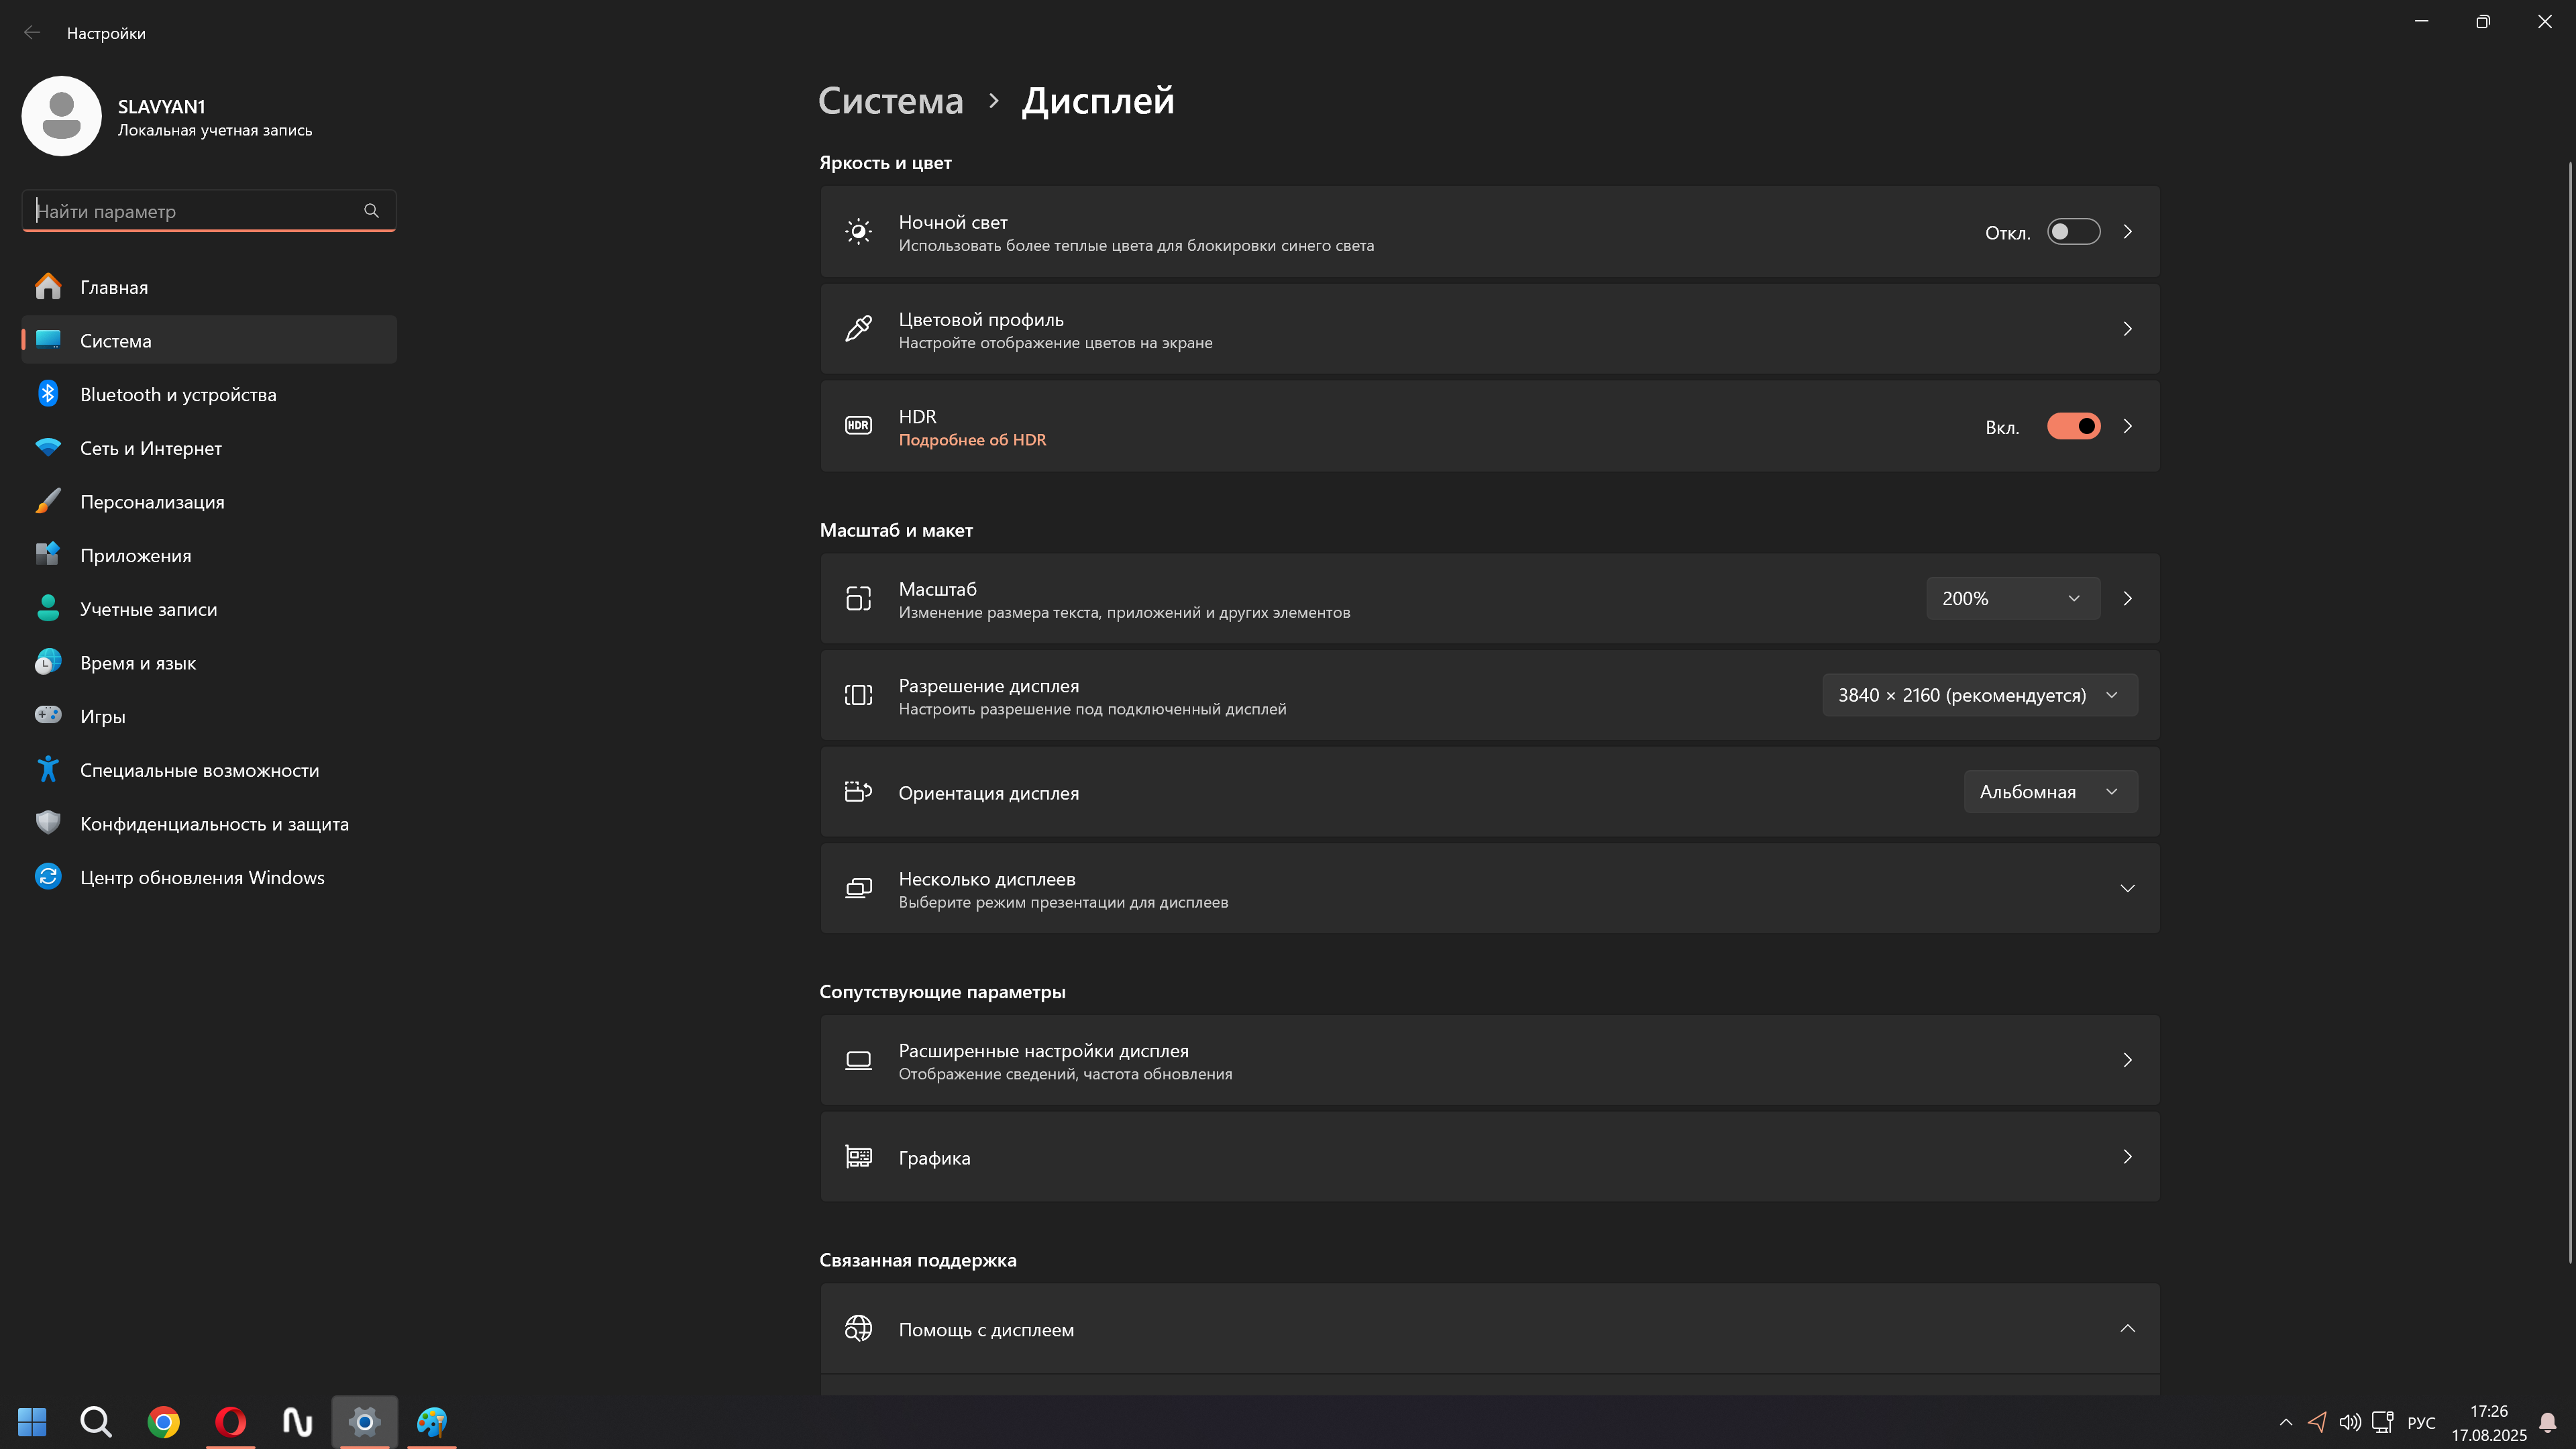Open the display resolution dropdown

click(x=1979, y=695)
